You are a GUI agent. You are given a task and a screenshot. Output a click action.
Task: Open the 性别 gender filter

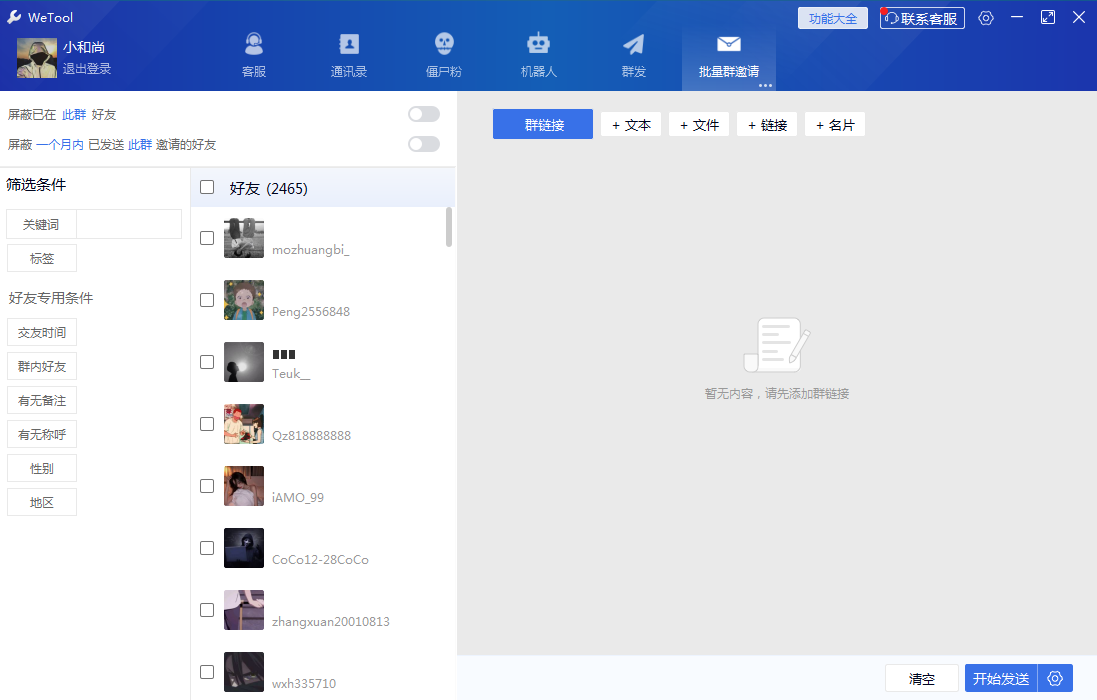coord(41,468)
